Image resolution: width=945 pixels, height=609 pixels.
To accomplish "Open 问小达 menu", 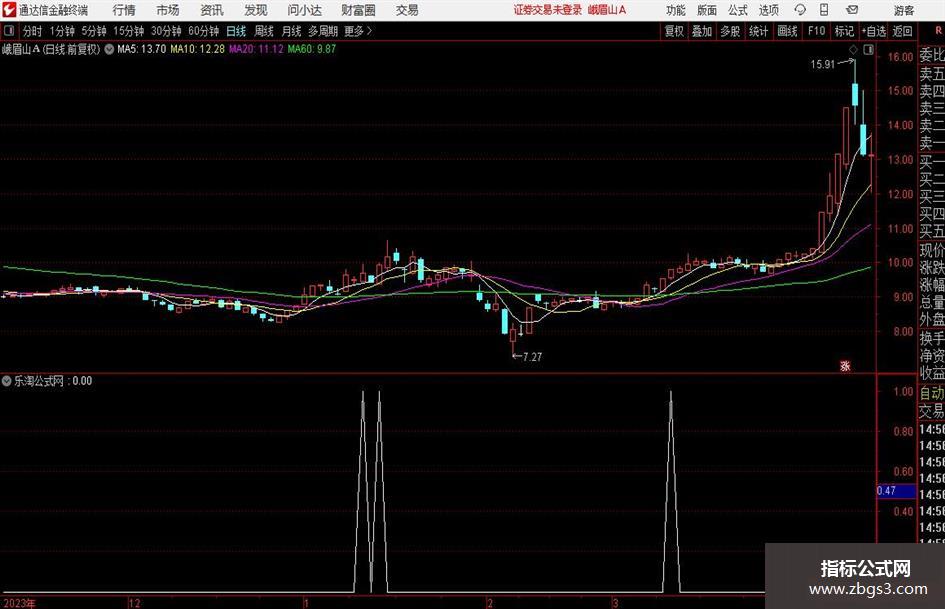I will pos(304,10).
